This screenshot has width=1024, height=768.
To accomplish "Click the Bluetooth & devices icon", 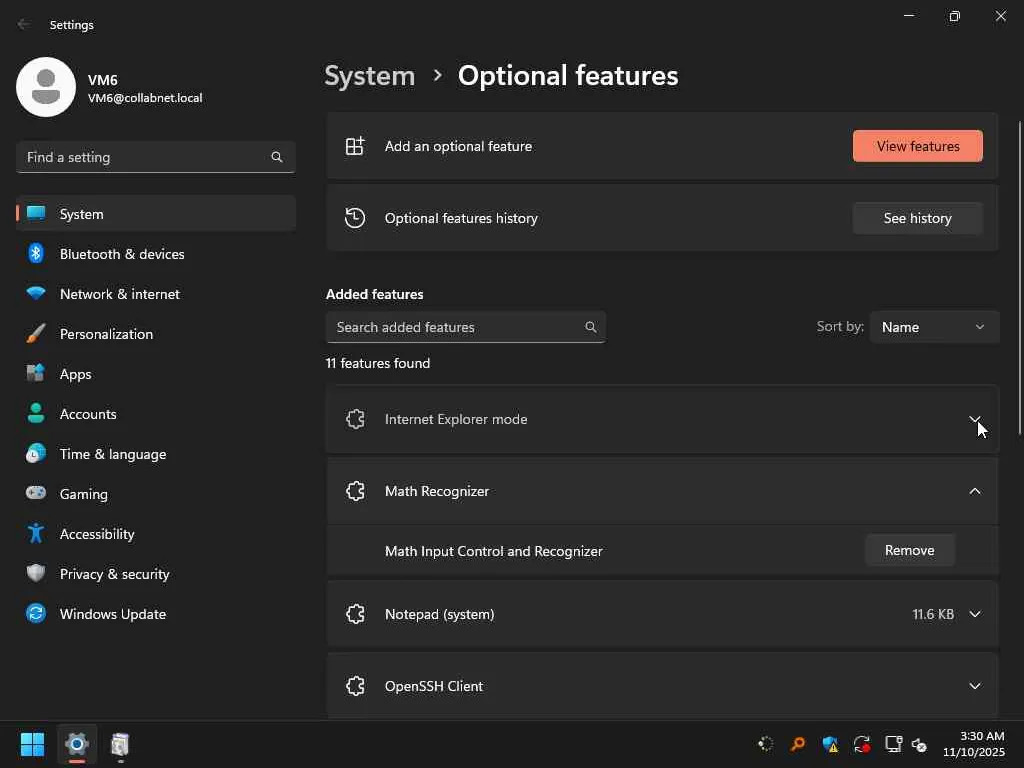I will [36, 254].
